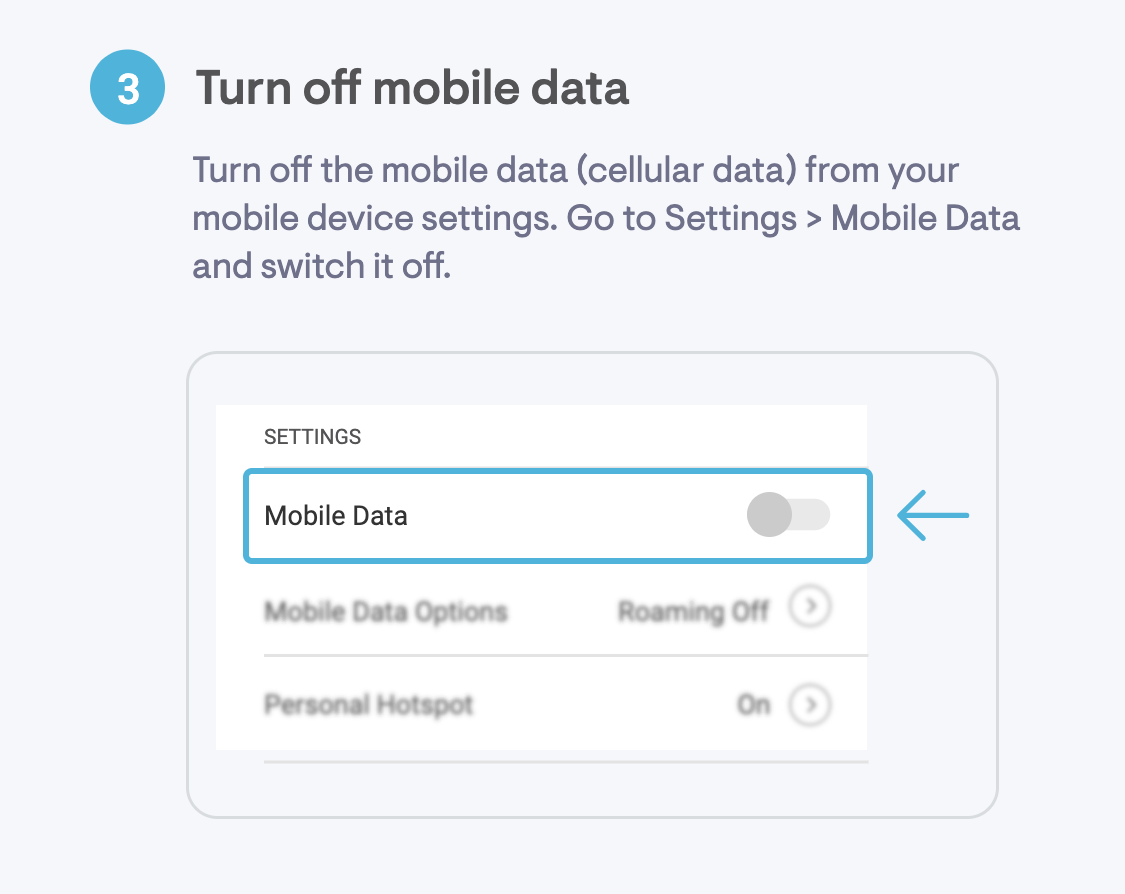Click "Settings > Mobile Data" path in the description
Viewport: 1125px width, 894px height.
coord(842,218)
